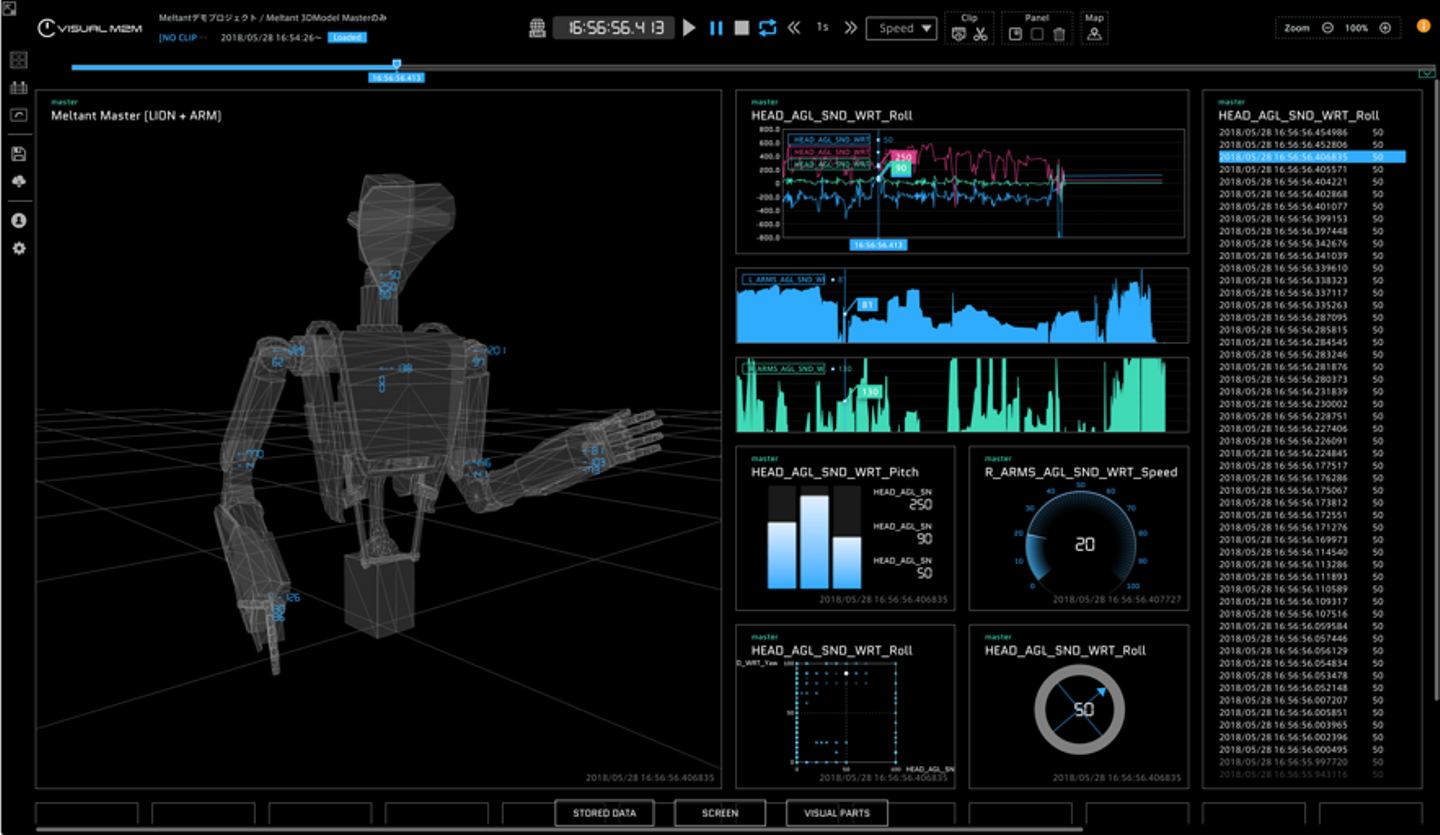Open the VISUAL PARTS tab

[x=836, y=813]
